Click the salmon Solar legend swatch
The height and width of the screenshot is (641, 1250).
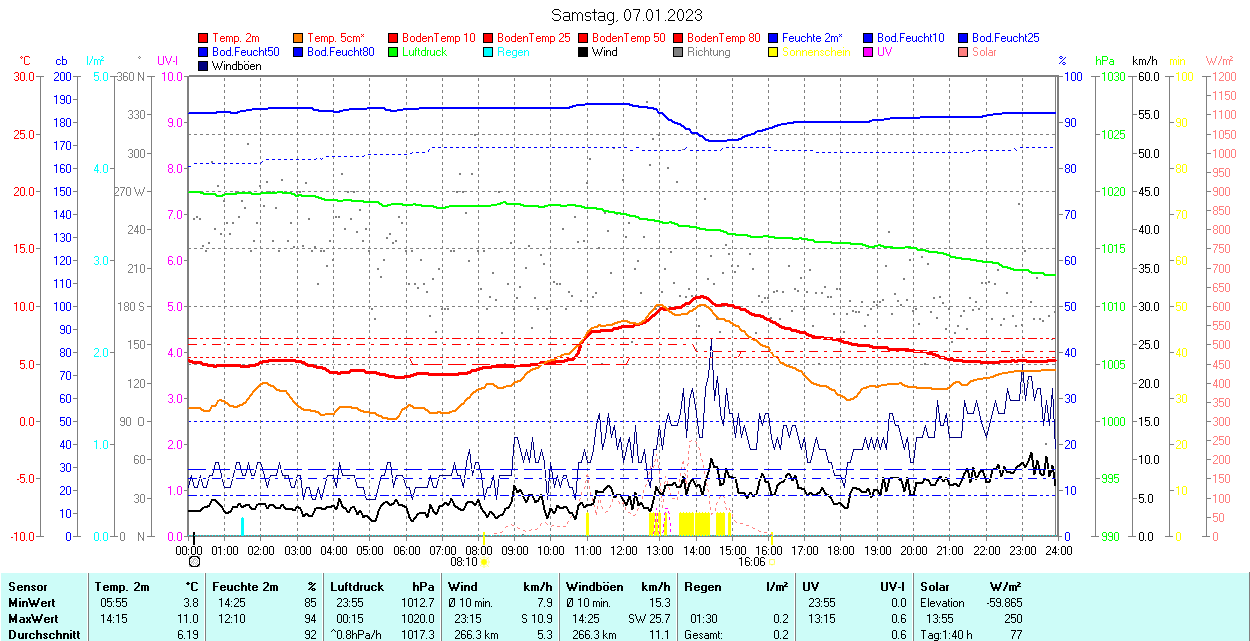click(964, 52)
